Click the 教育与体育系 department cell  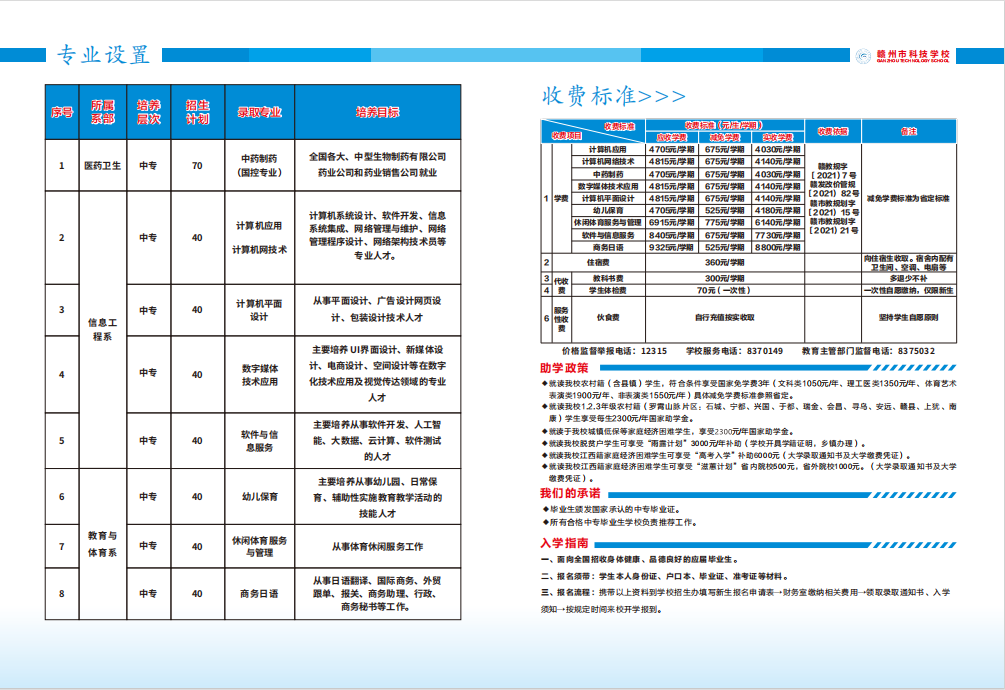[103, 544]
